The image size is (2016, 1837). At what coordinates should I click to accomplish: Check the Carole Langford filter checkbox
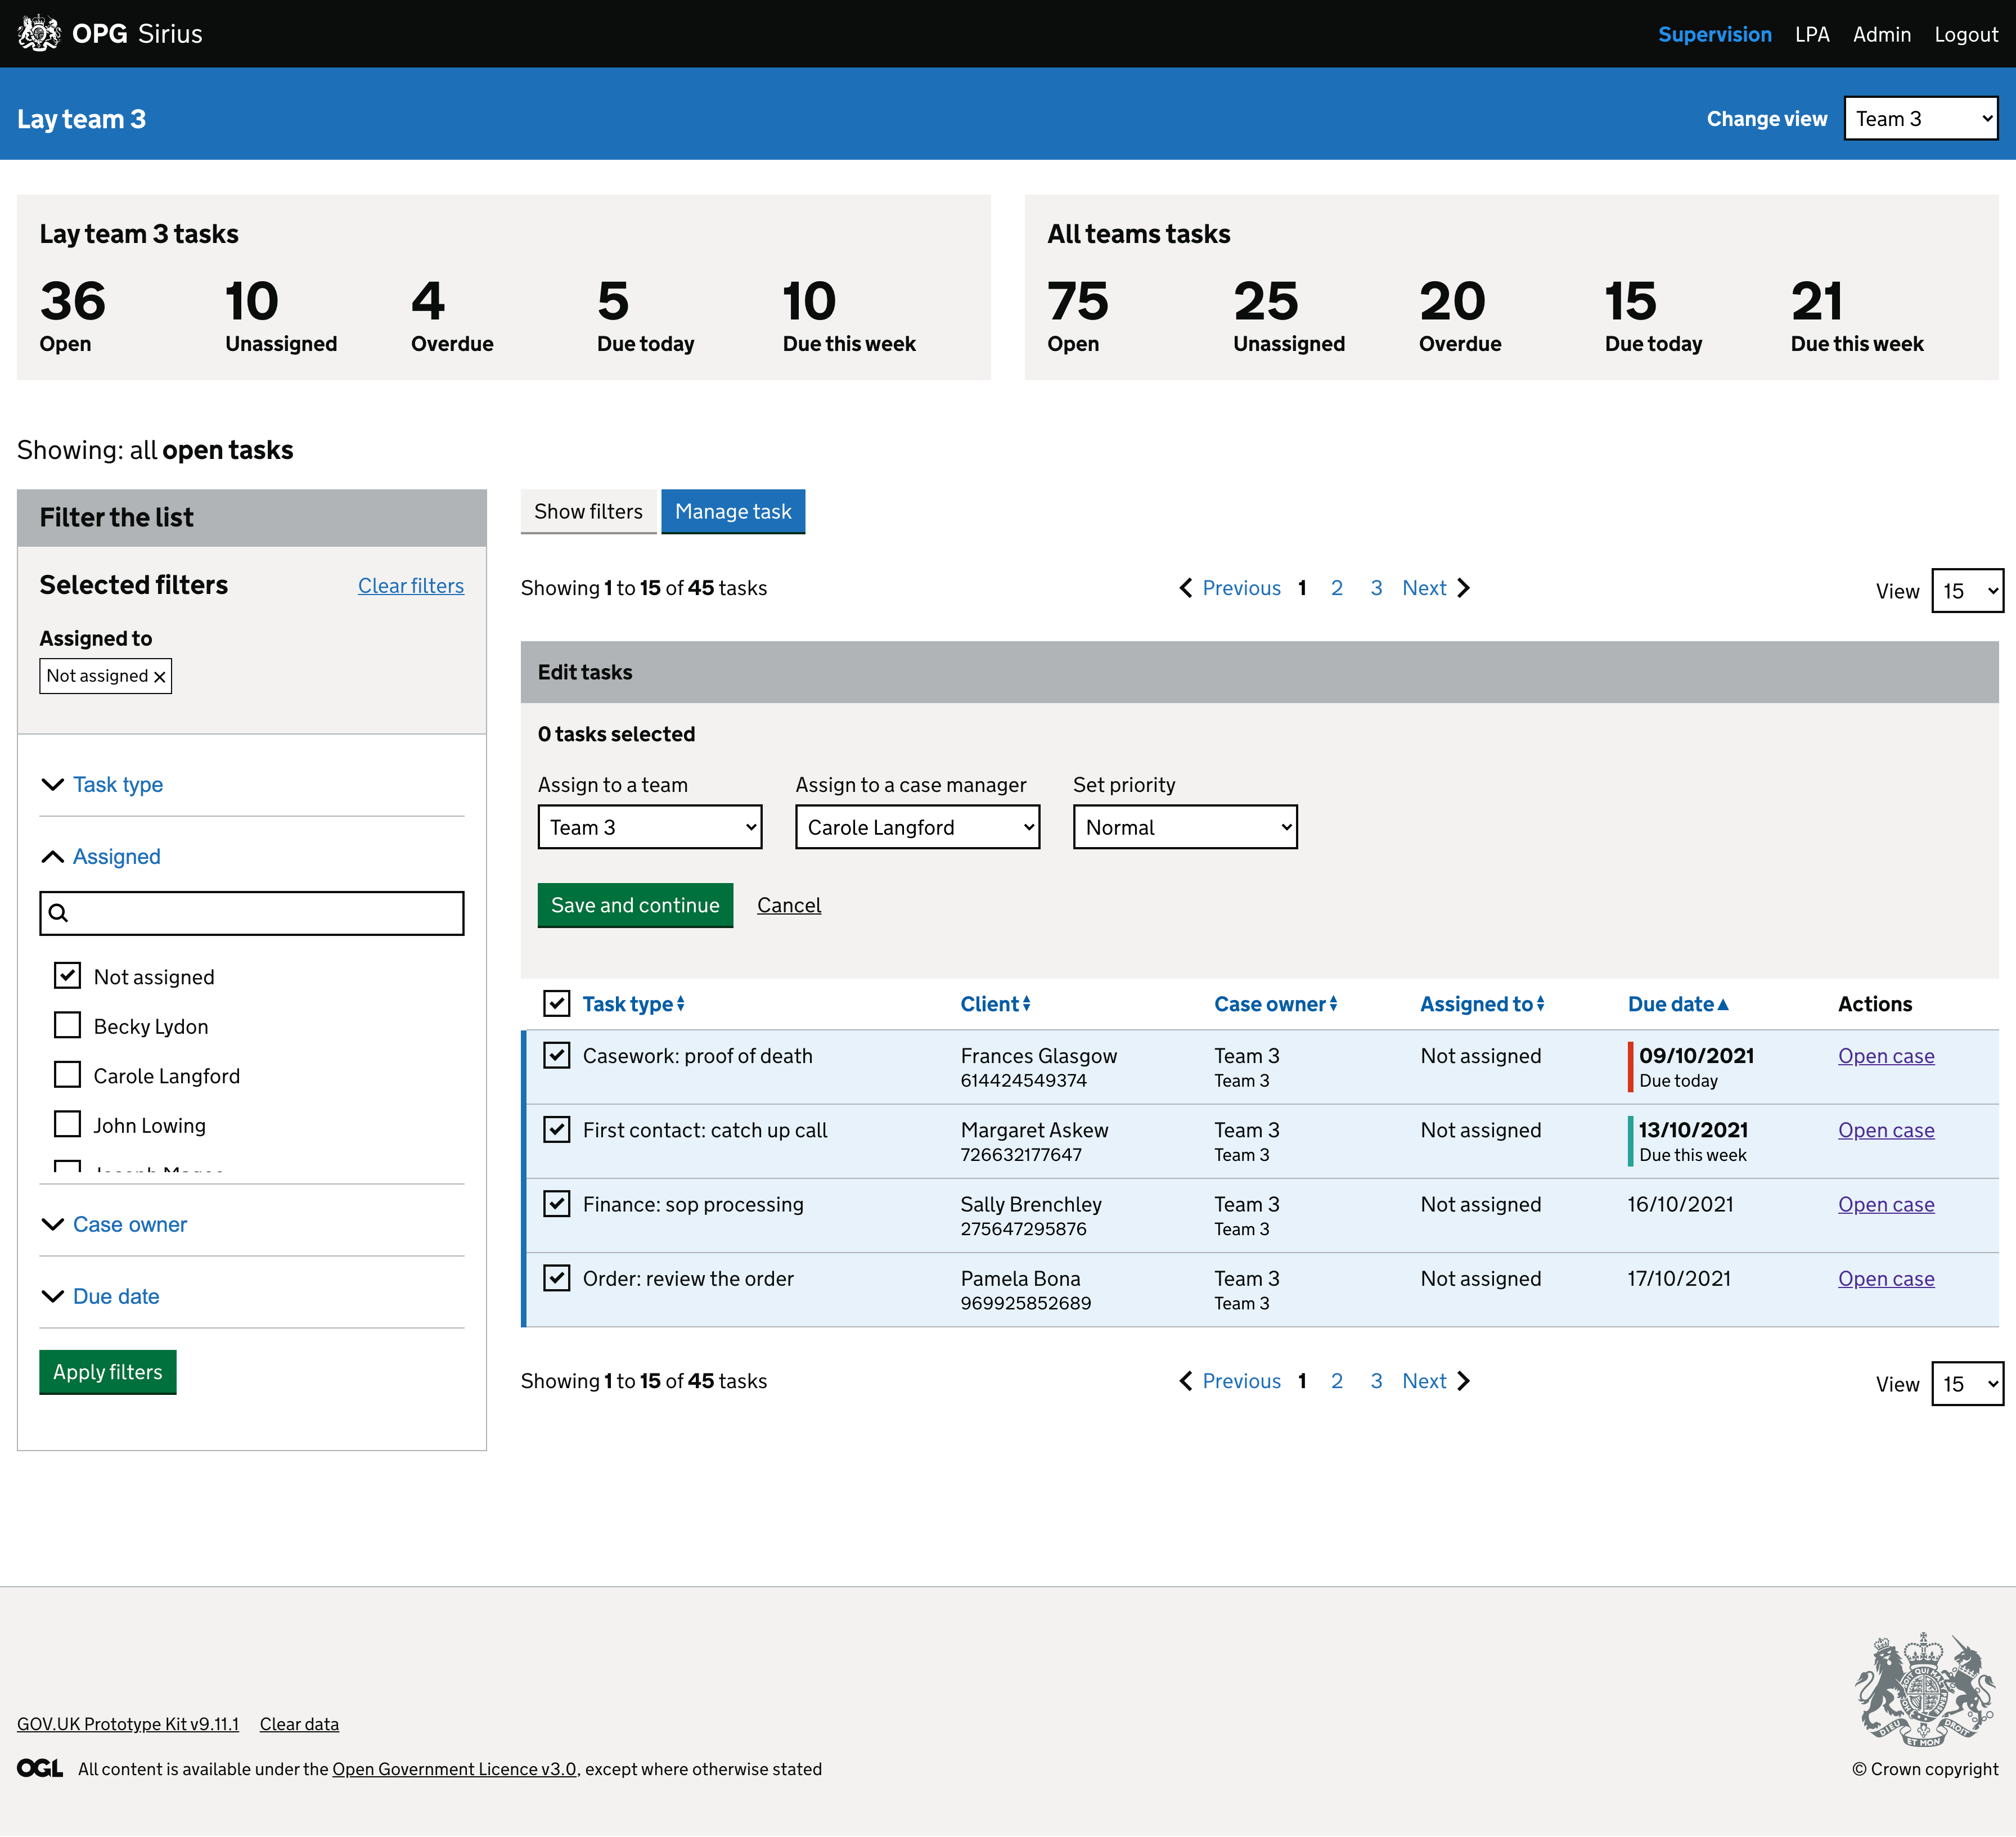point(67,1074)
